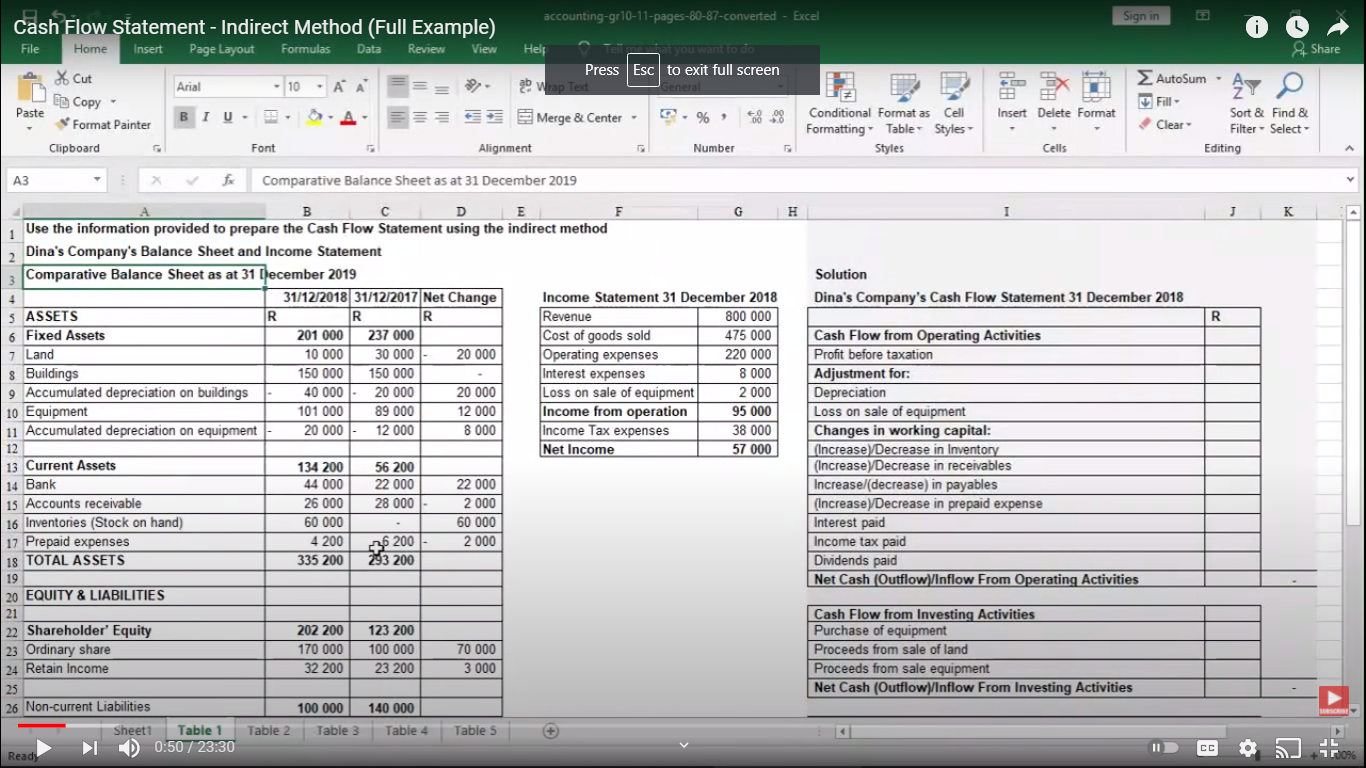The height and width of the screenshot is (768, 1366).
Task: Click the Sign in button
Action: [1140, 16]
